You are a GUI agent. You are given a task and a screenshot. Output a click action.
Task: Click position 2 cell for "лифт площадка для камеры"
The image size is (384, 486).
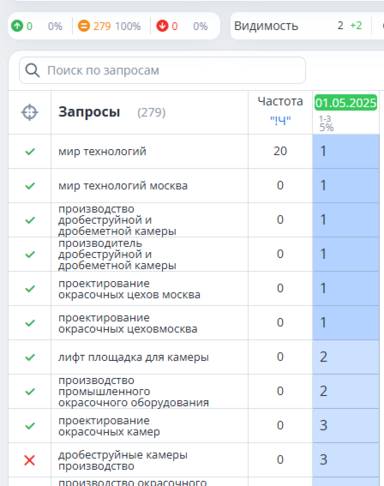tap(346, 357)
